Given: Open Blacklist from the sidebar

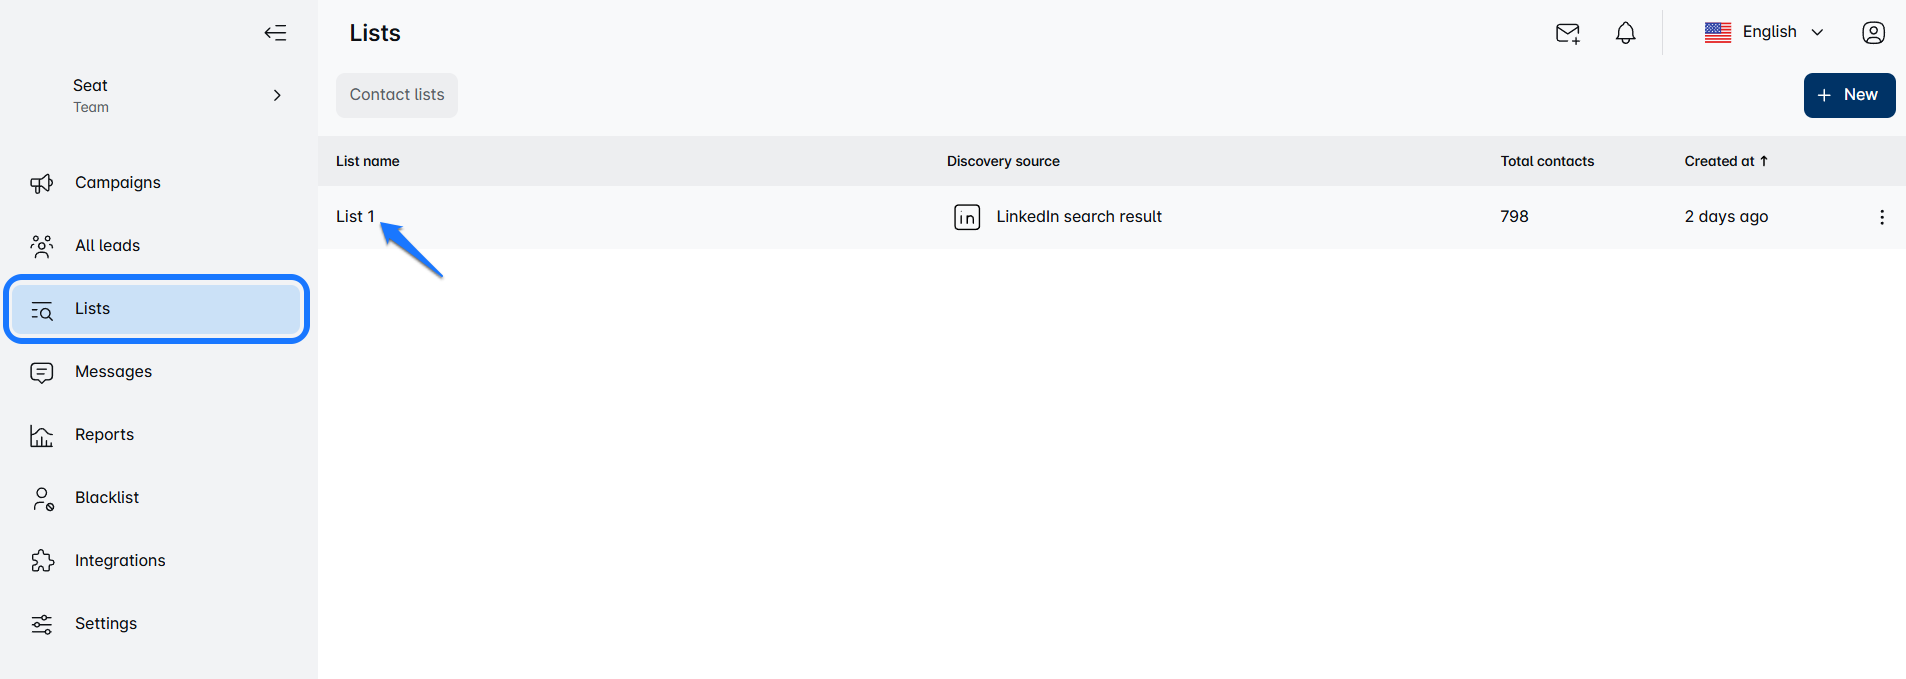Looking at the screenshot, I should 107,498.
